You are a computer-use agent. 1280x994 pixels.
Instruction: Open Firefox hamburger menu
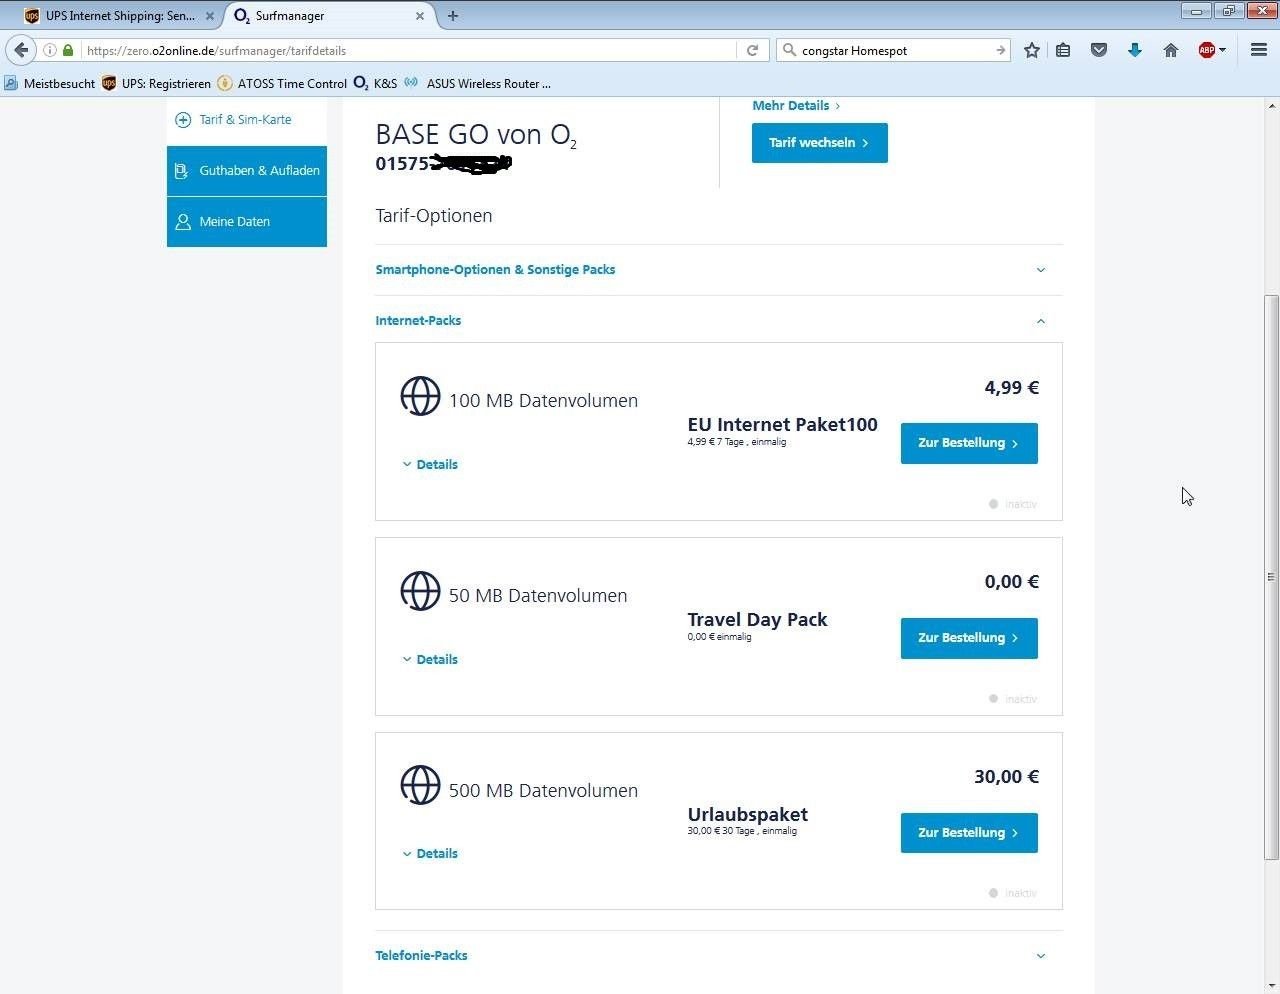(1259, 50)
